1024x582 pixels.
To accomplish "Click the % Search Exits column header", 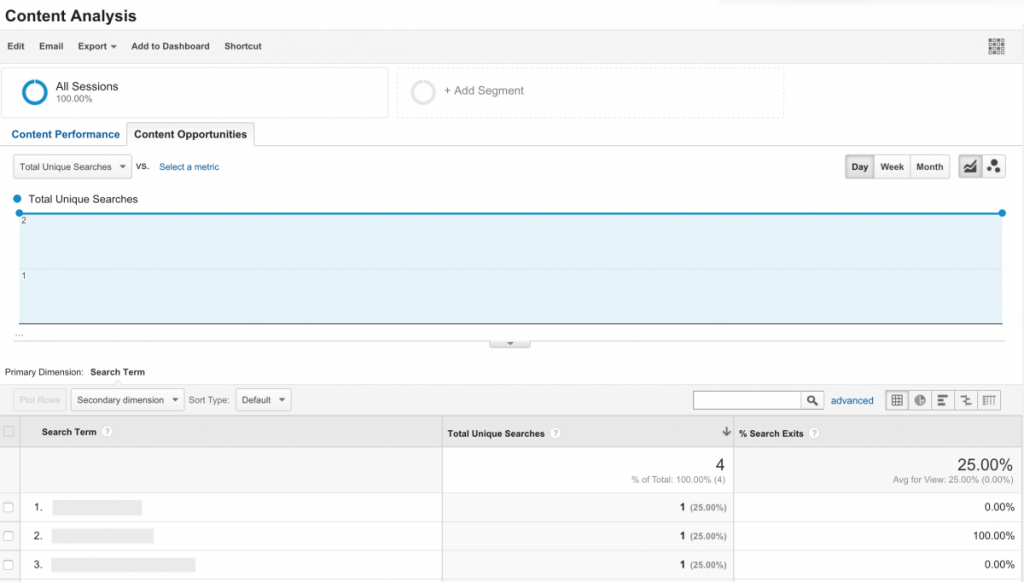I will click(x=771, y=433).
